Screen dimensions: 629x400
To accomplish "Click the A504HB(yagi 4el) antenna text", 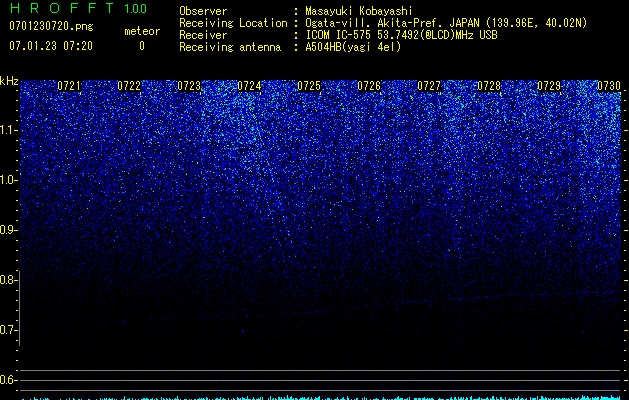I will tap(353, 47).
